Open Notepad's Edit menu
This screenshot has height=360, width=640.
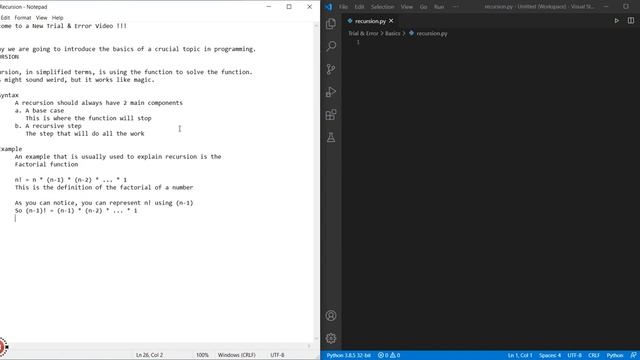5,18
